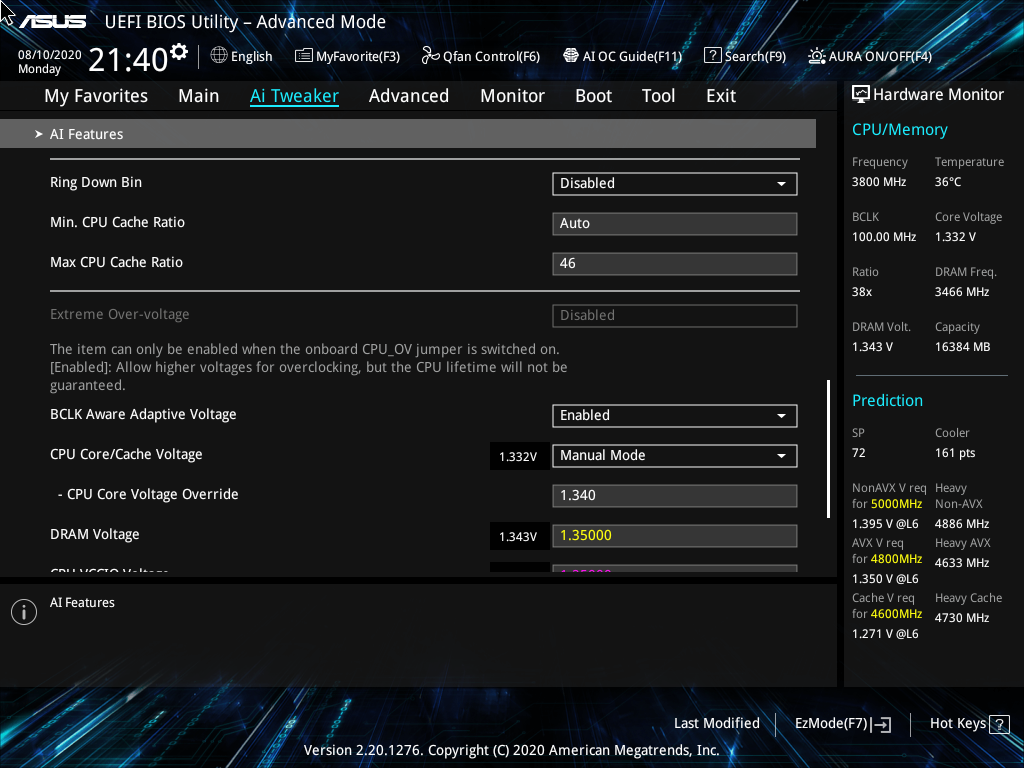Click the DRAM Voltage label
The width and height of the screenshot is (1024, 768).
(x=95, y=534)
